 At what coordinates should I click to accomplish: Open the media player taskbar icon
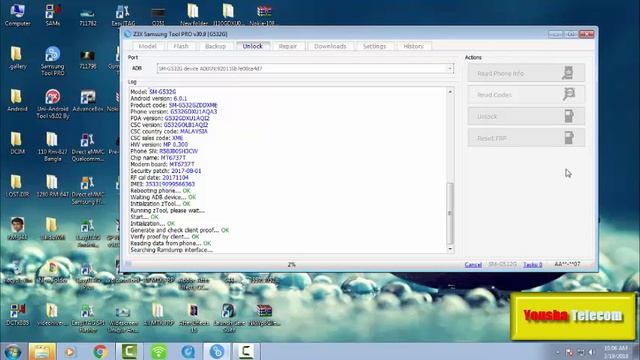(x=70, y=351)
